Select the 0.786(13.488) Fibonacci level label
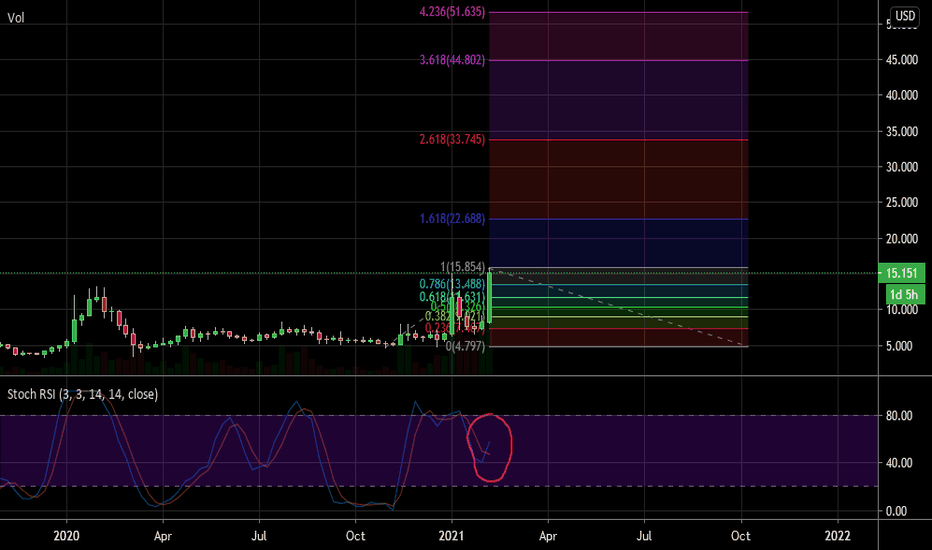Viewport: 932px width, 550px height. tap(452, 284)
